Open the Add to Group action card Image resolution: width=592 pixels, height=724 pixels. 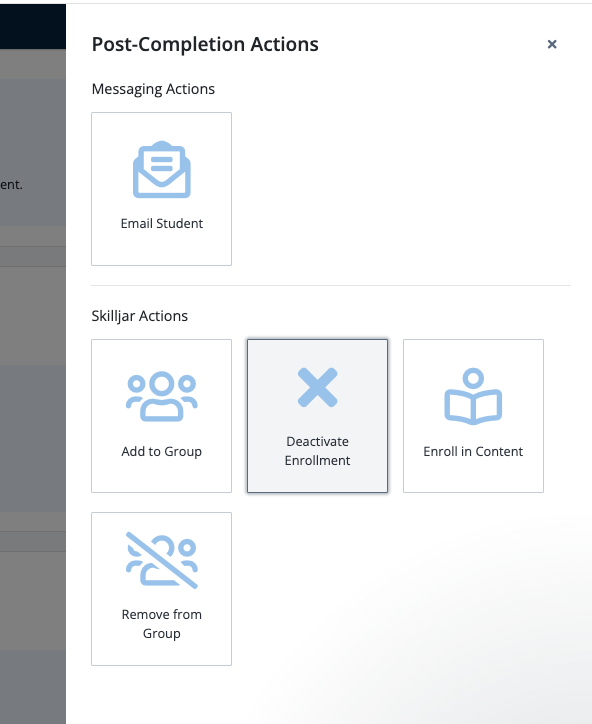pyautogui.click(x=162, y=416)
